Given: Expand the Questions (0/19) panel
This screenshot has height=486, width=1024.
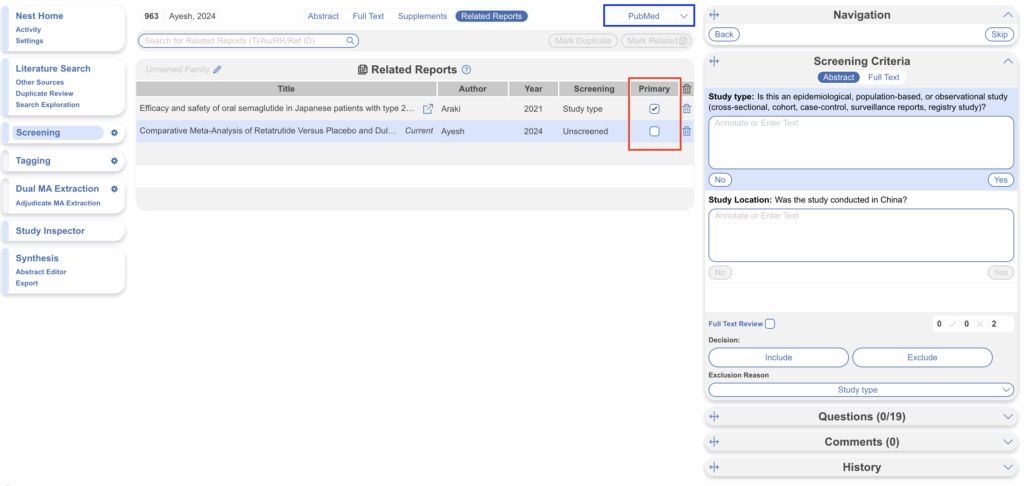Looking at the screenshot, I should [x=861, y=417].
